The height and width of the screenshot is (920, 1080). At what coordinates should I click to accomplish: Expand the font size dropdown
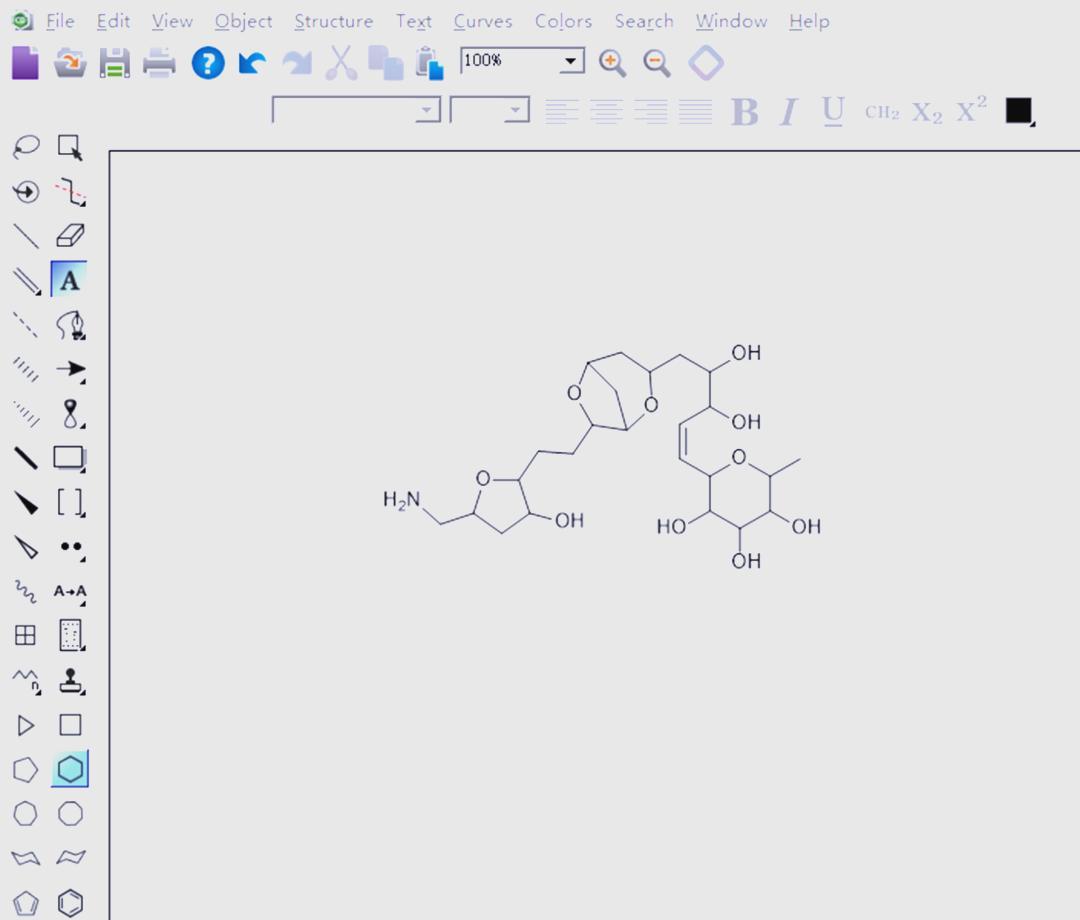coord(516,110)
